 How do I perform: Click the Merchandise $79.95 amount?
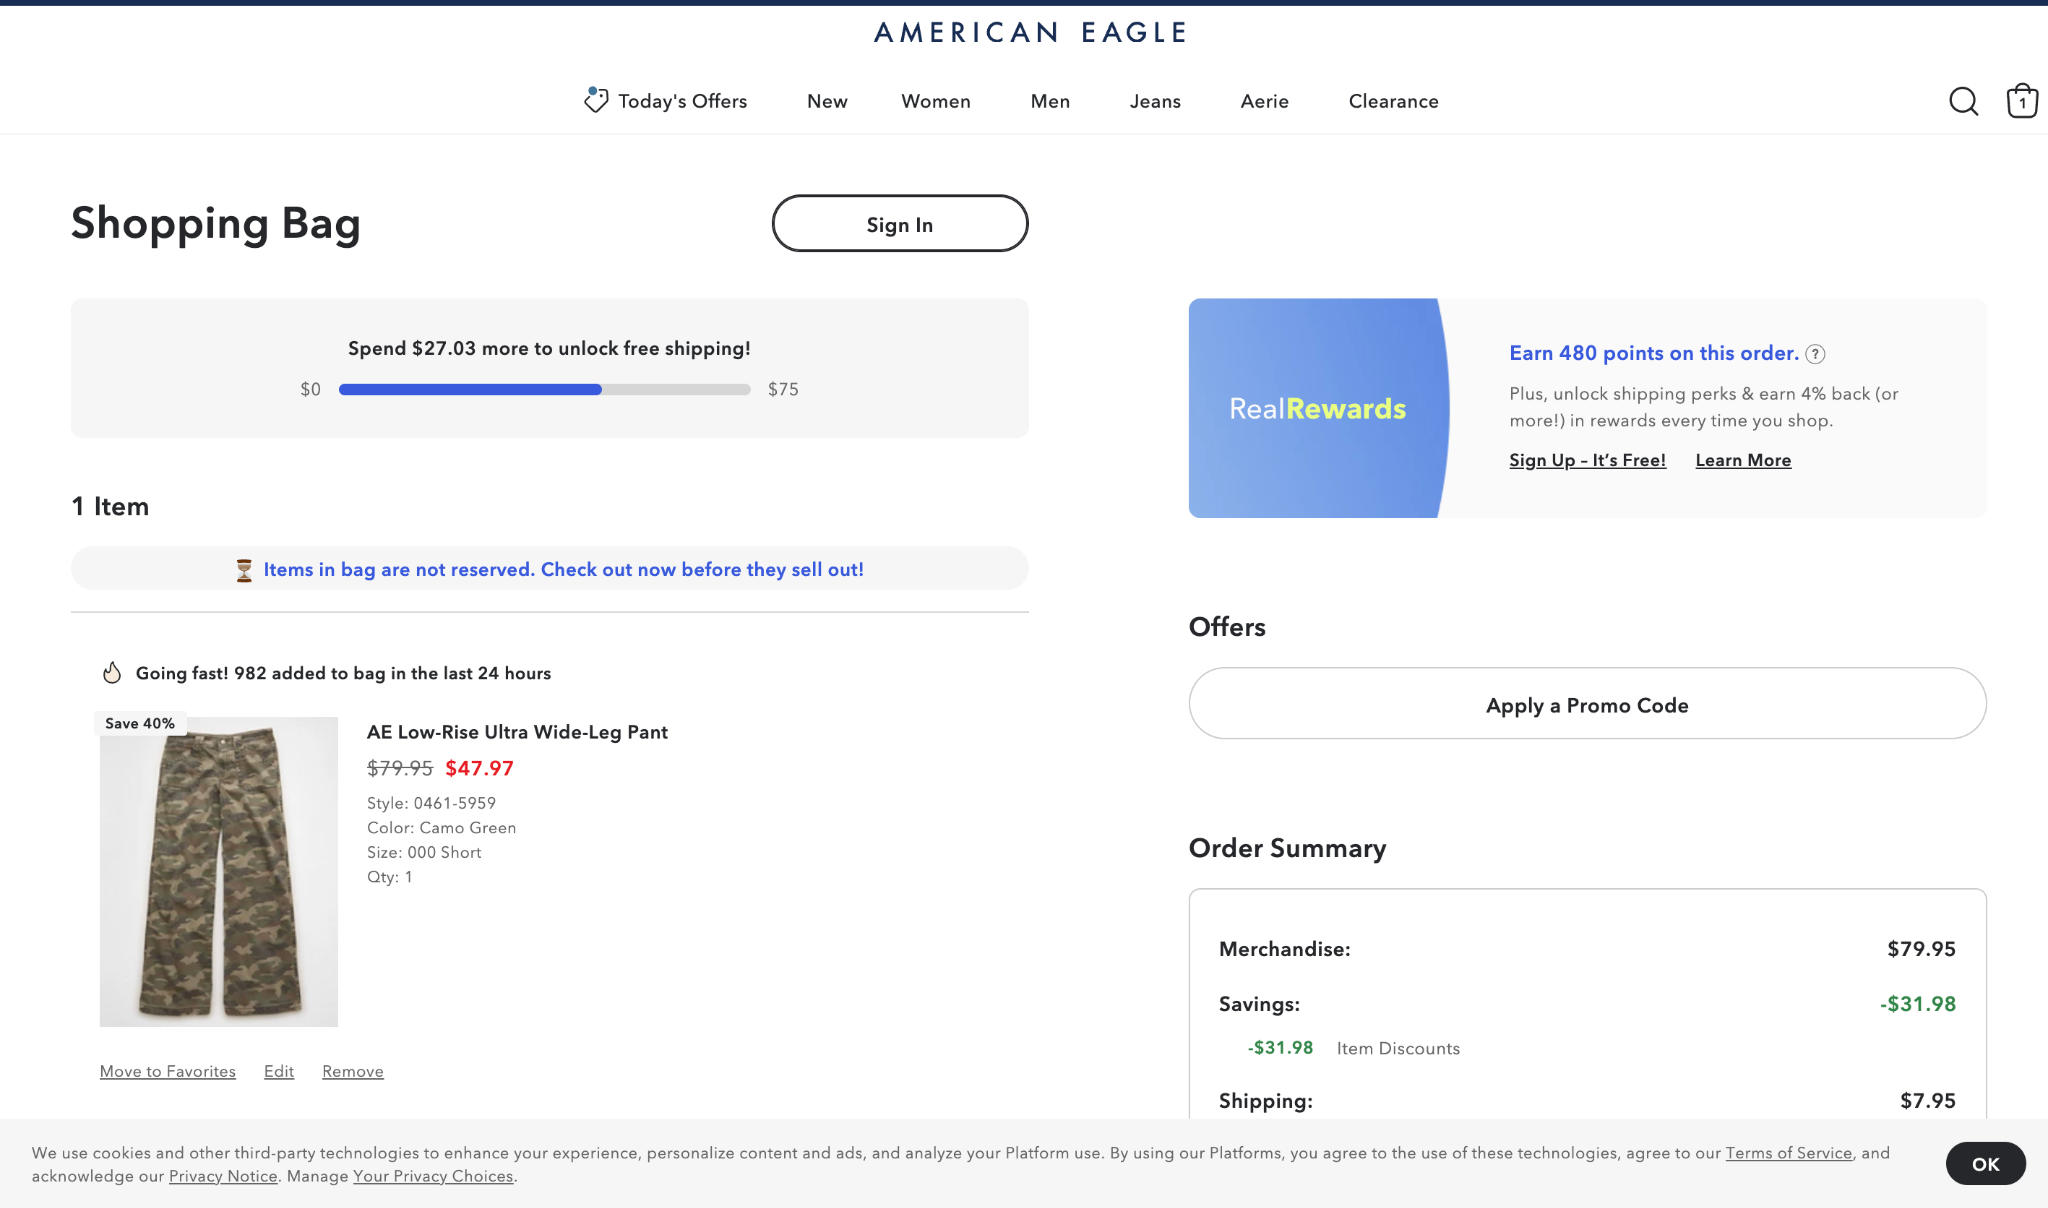1921,949
